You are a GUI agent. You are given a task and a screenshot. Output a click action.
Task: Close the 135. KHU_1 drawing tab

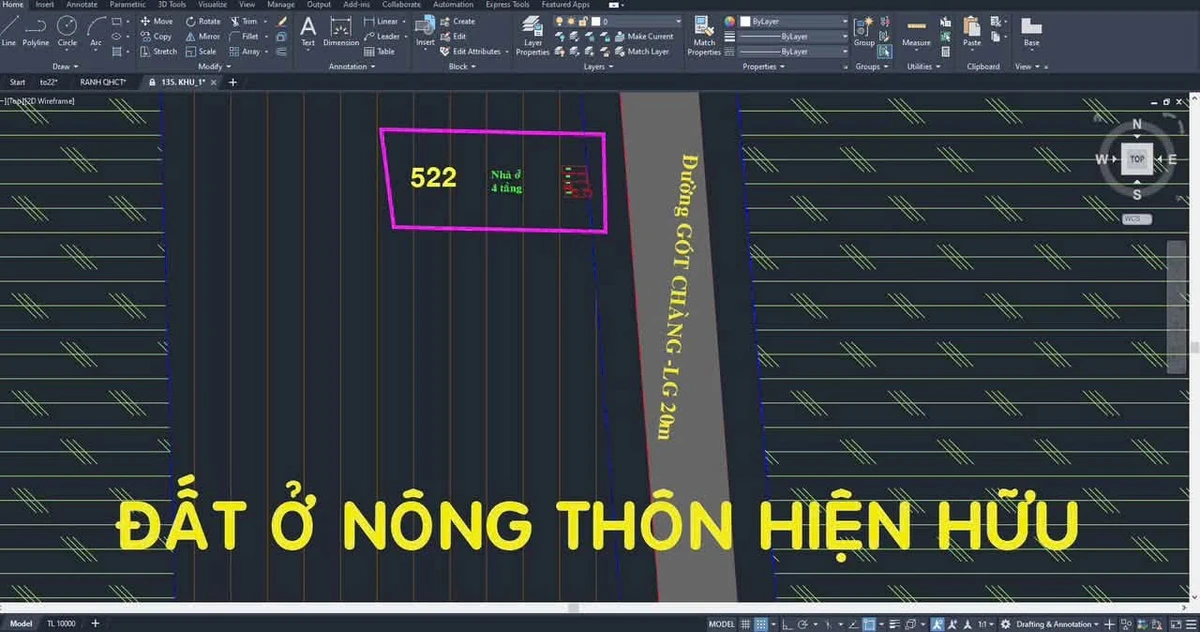214,82
